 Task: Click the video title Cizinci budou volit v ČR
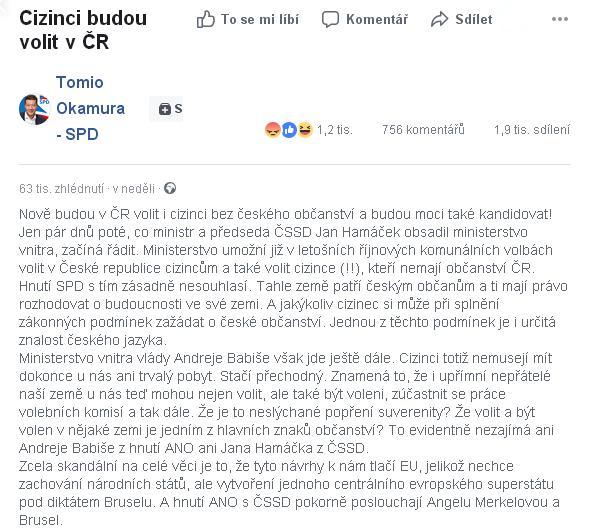click(83, 30)
